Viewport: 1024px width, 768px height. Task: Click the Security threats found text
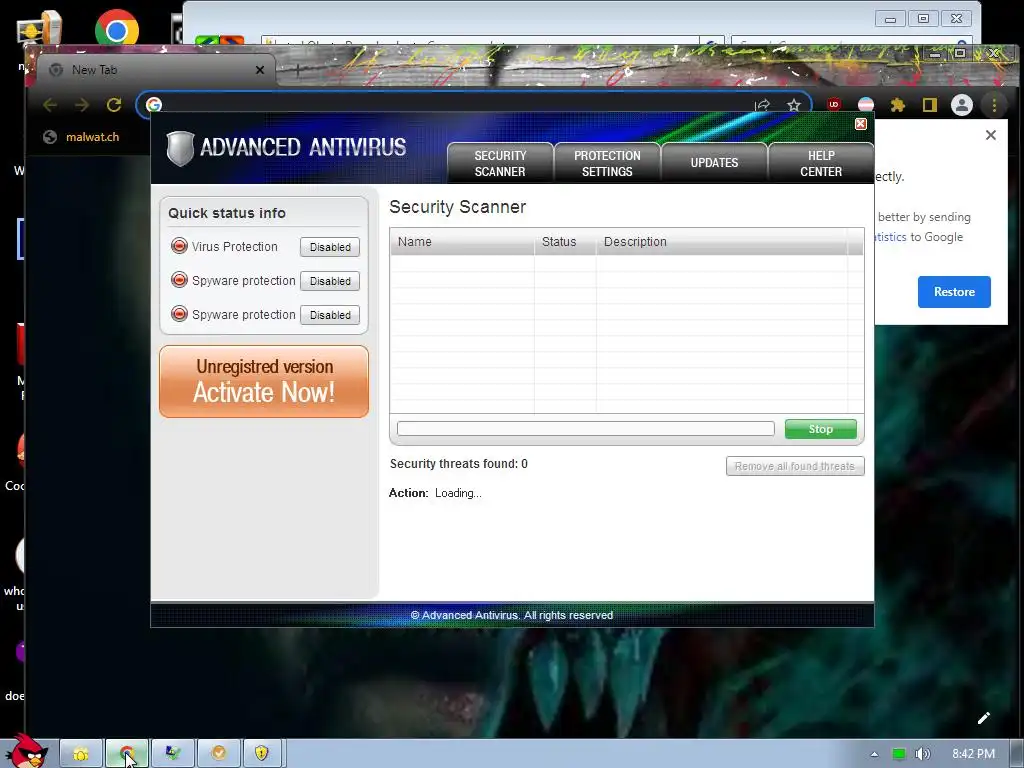[x=458, y=464]
